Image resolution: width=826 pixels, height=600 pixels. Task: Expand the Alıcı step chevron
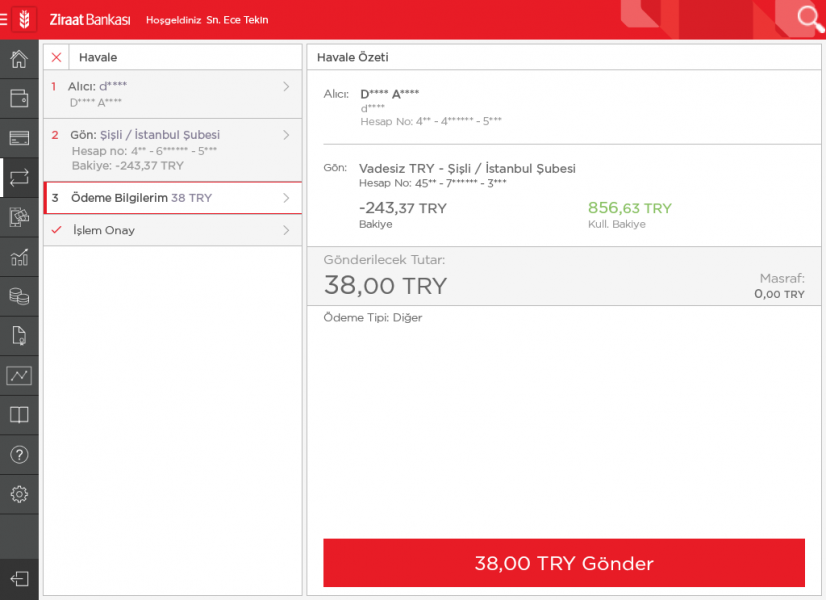coord(286,87)
